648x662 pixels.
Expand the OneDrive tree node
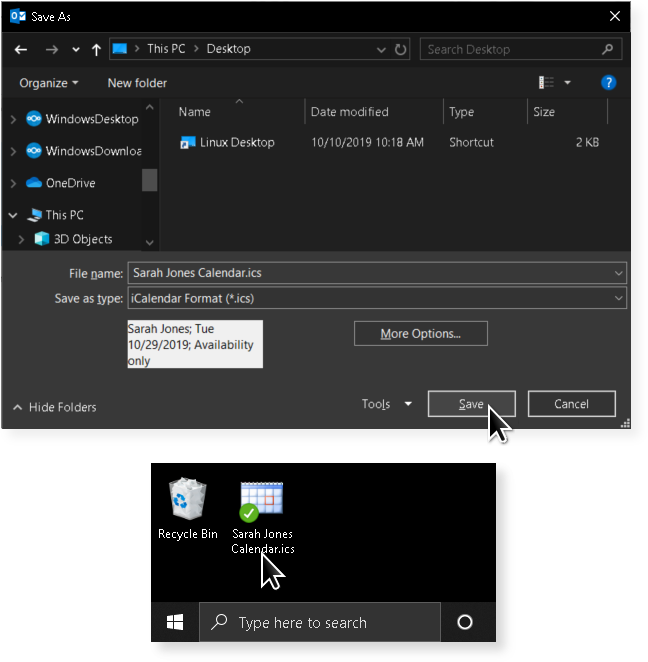[13, 183]
